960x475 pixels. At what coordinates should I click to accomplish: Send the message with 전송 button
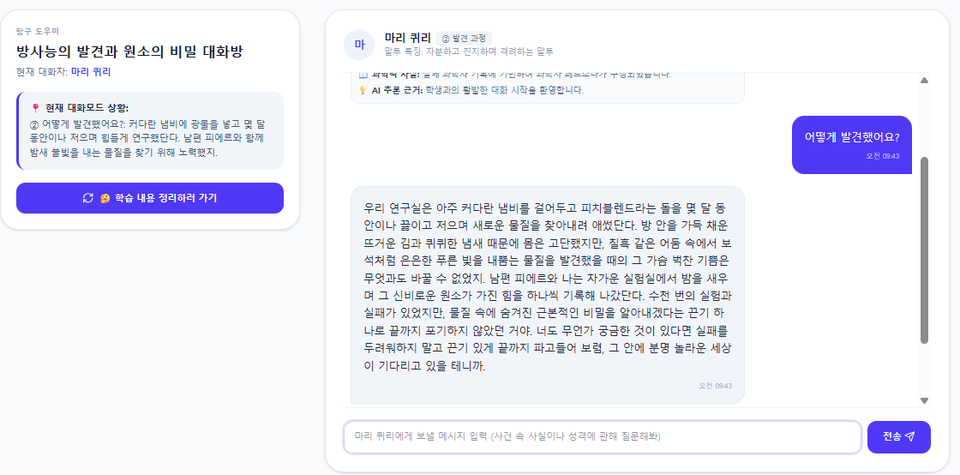tap(899, 437)
